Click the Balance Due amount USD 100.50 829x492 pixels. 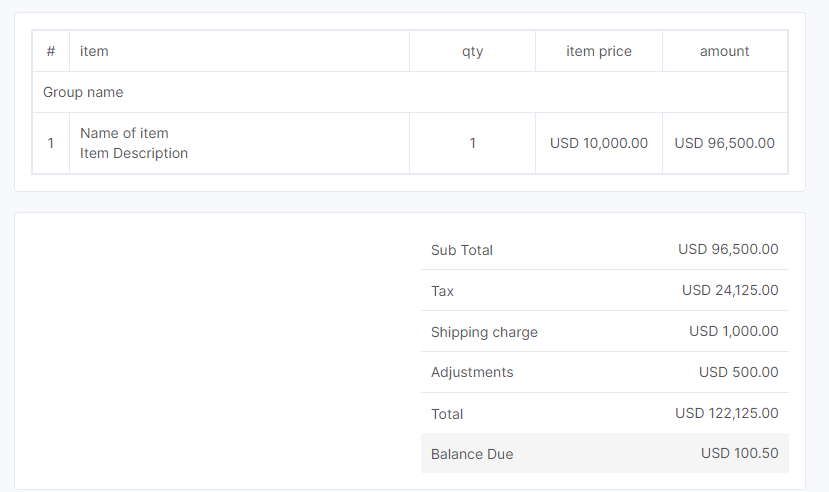tap(740, 453)
